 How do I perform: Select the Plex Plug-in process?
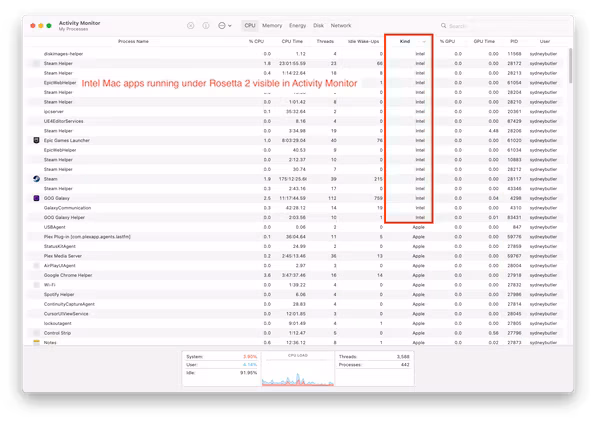pyautogui.click(x=87, y=236)
